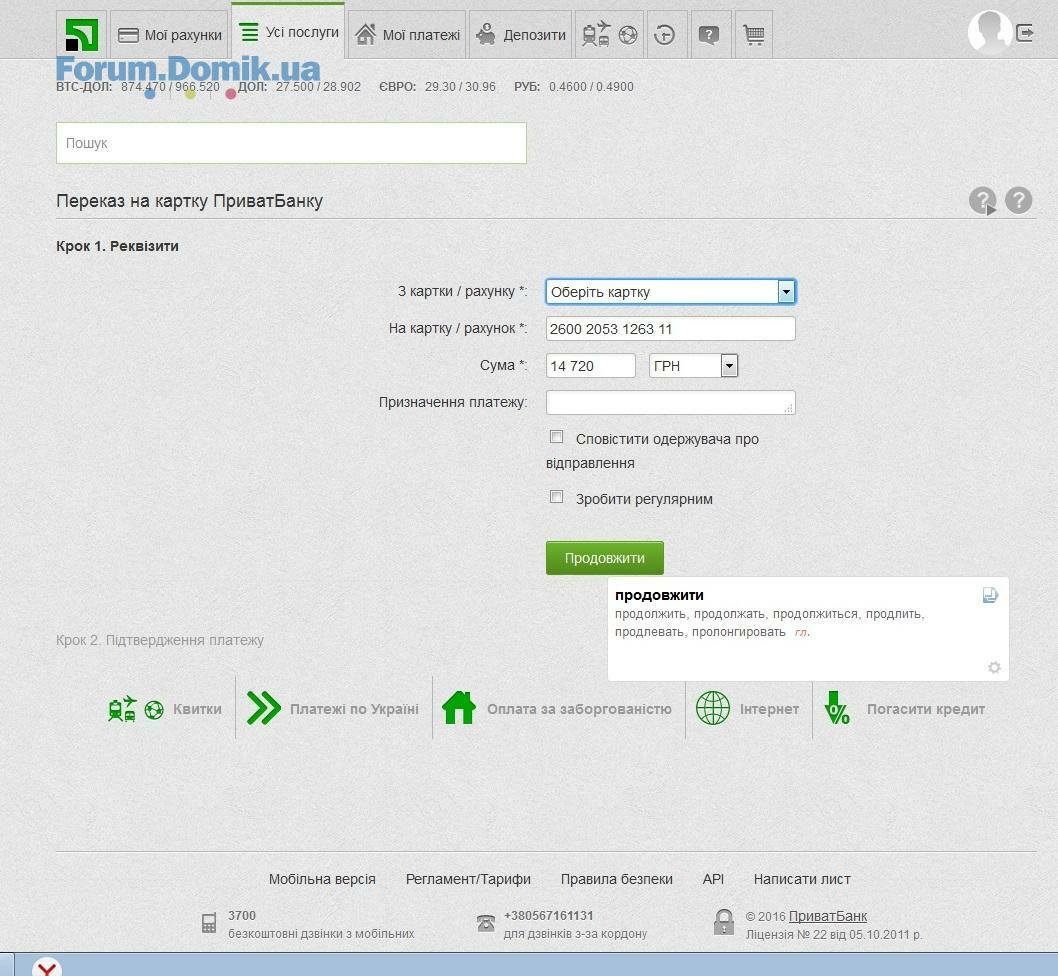This screenshot has width=1058, height=976.
Task: Select the 'Погасити кредит' shortcut
Action: (x=905, y=709)
